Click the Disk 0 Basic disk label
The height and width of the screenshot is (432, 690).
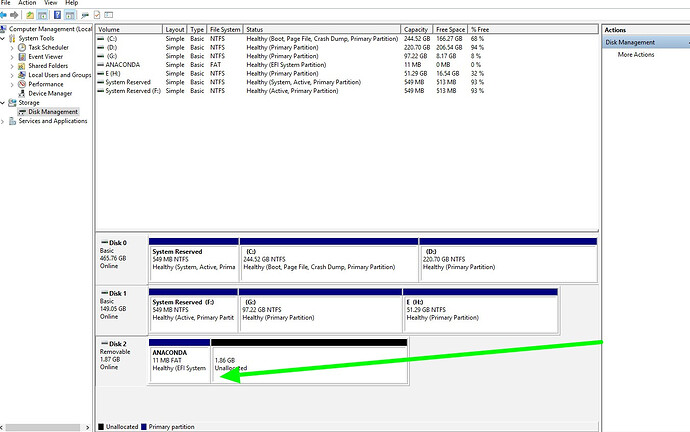click(x=122, y=260)
